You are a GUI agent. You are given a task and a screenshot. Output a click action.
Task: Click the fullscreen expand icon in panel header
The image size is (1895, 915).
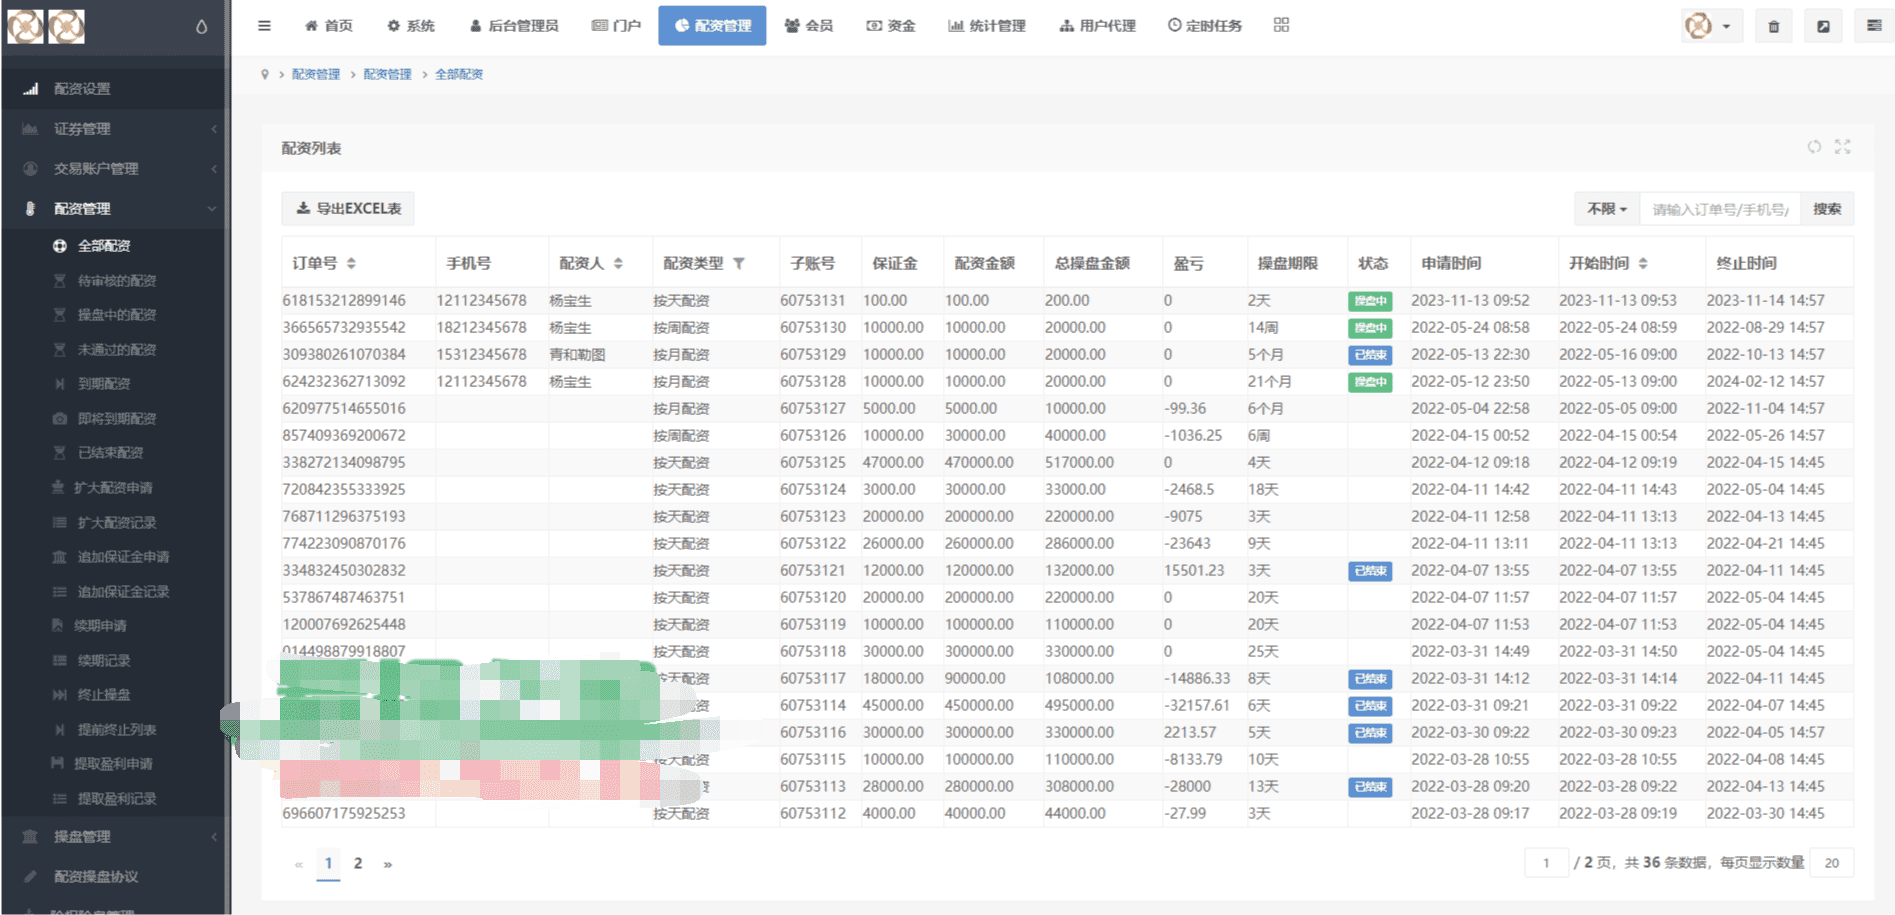click(x=1843, y=147)
